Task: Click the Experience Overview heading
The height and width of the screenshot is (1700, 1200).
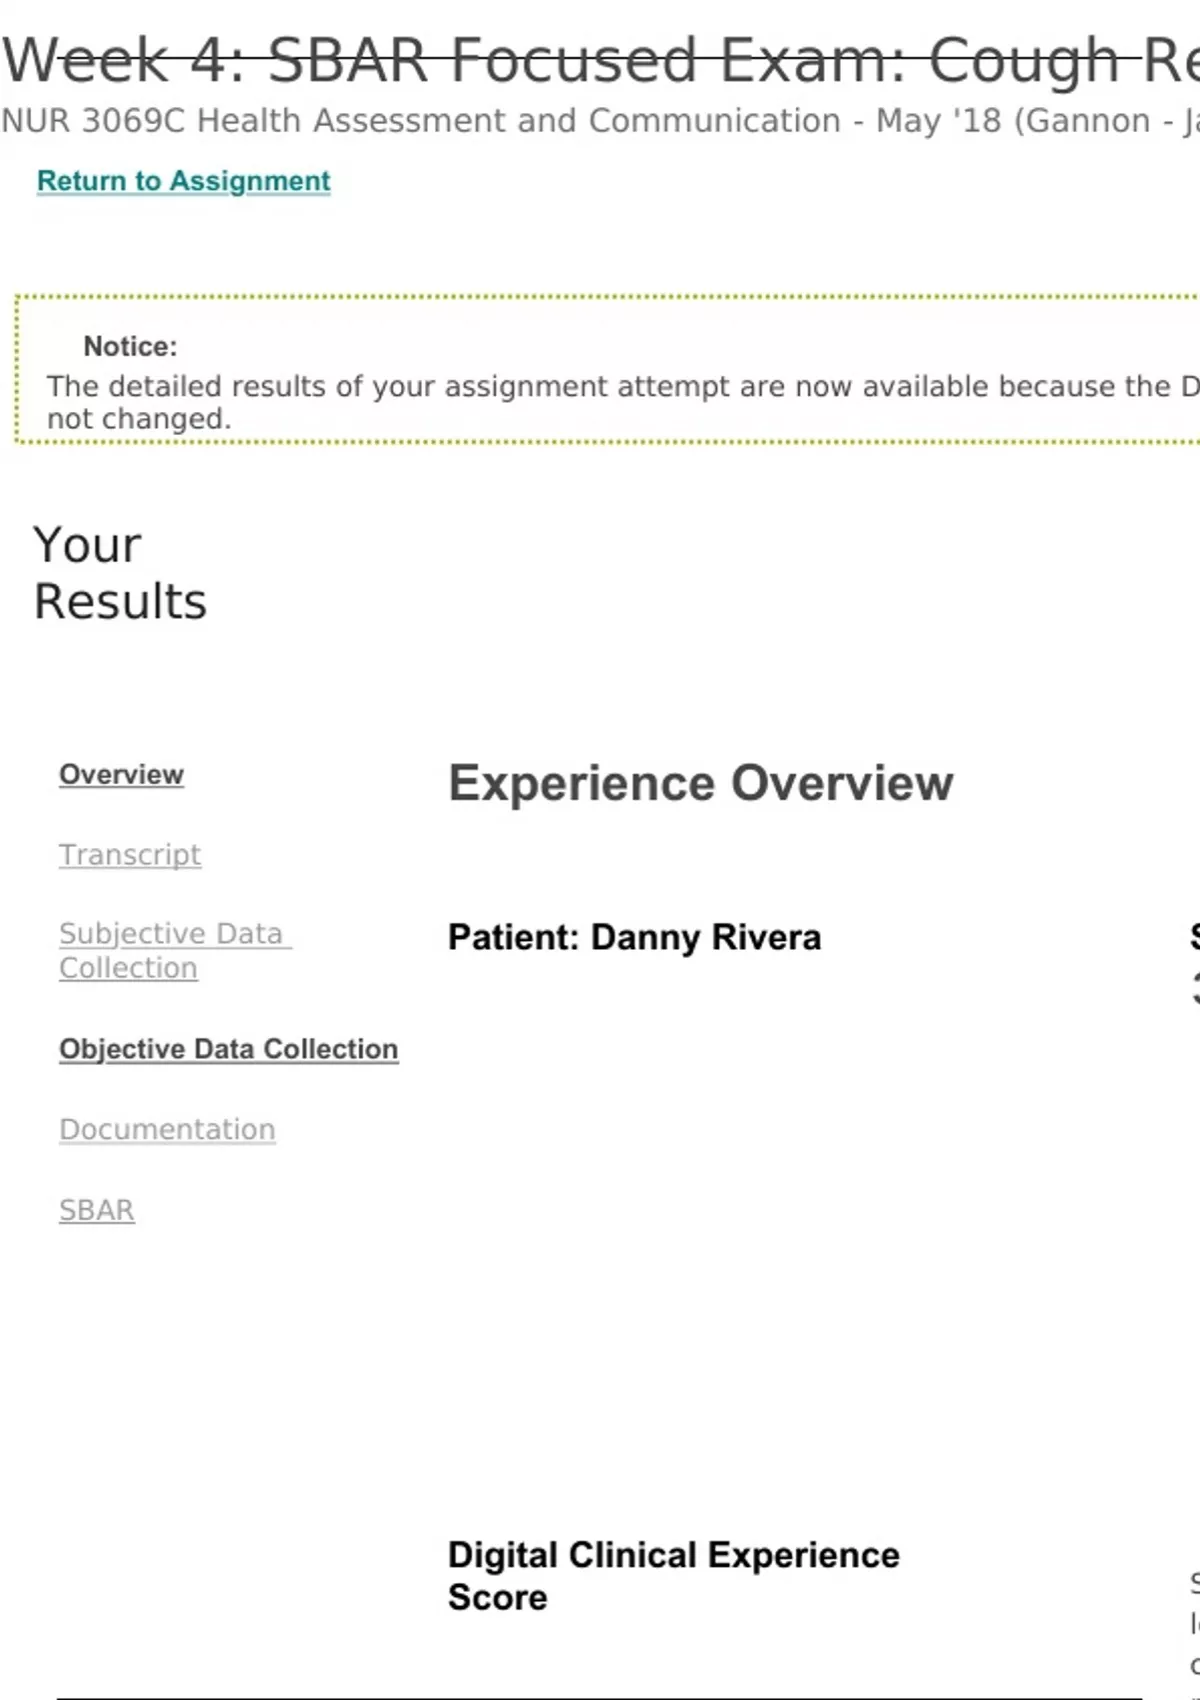Action: pyautogui.click(x=700, y=783)
